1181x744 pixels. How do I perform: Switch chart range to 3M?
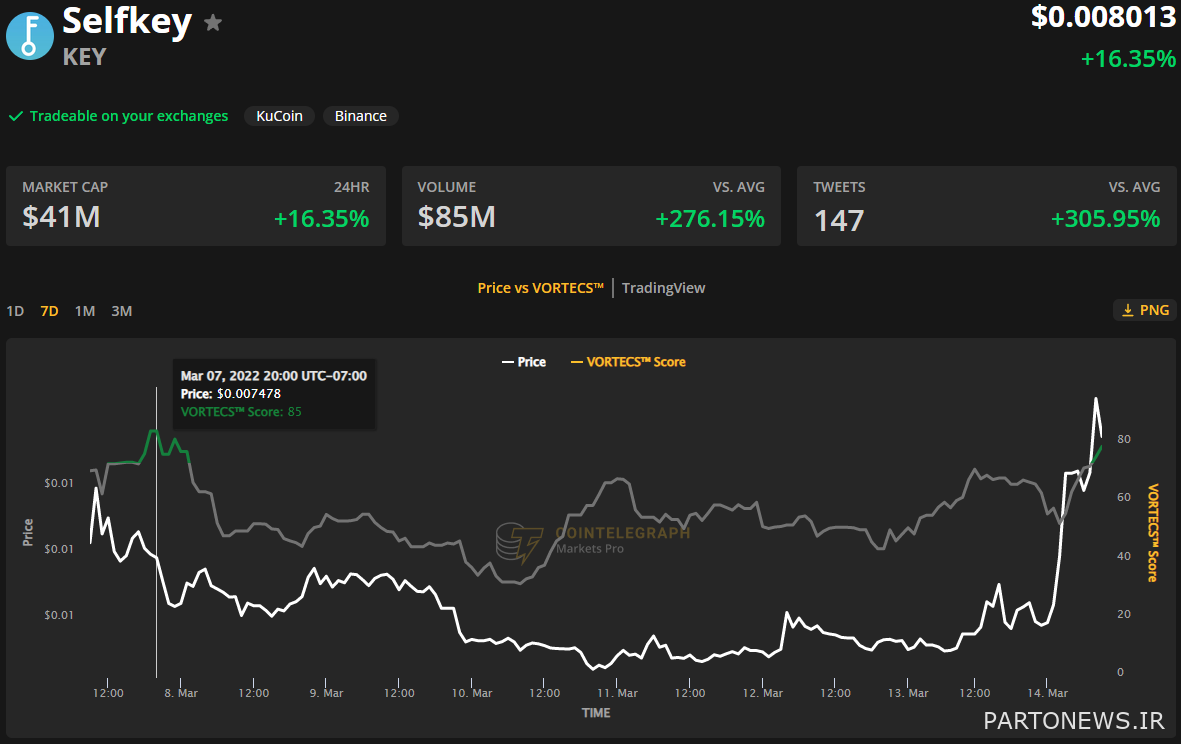click(121, 311)
